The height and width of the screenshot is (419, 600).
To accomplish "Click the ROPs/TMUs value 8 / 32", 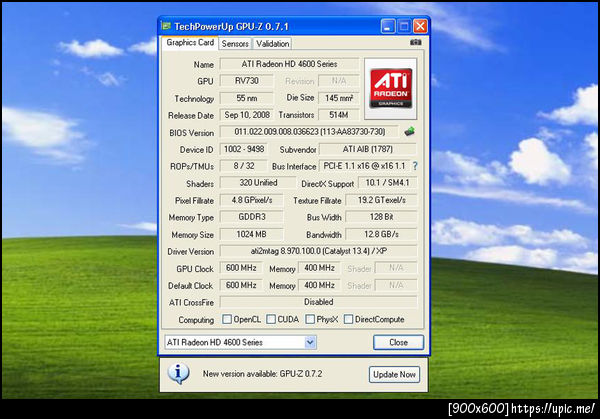I will point(244,166).
